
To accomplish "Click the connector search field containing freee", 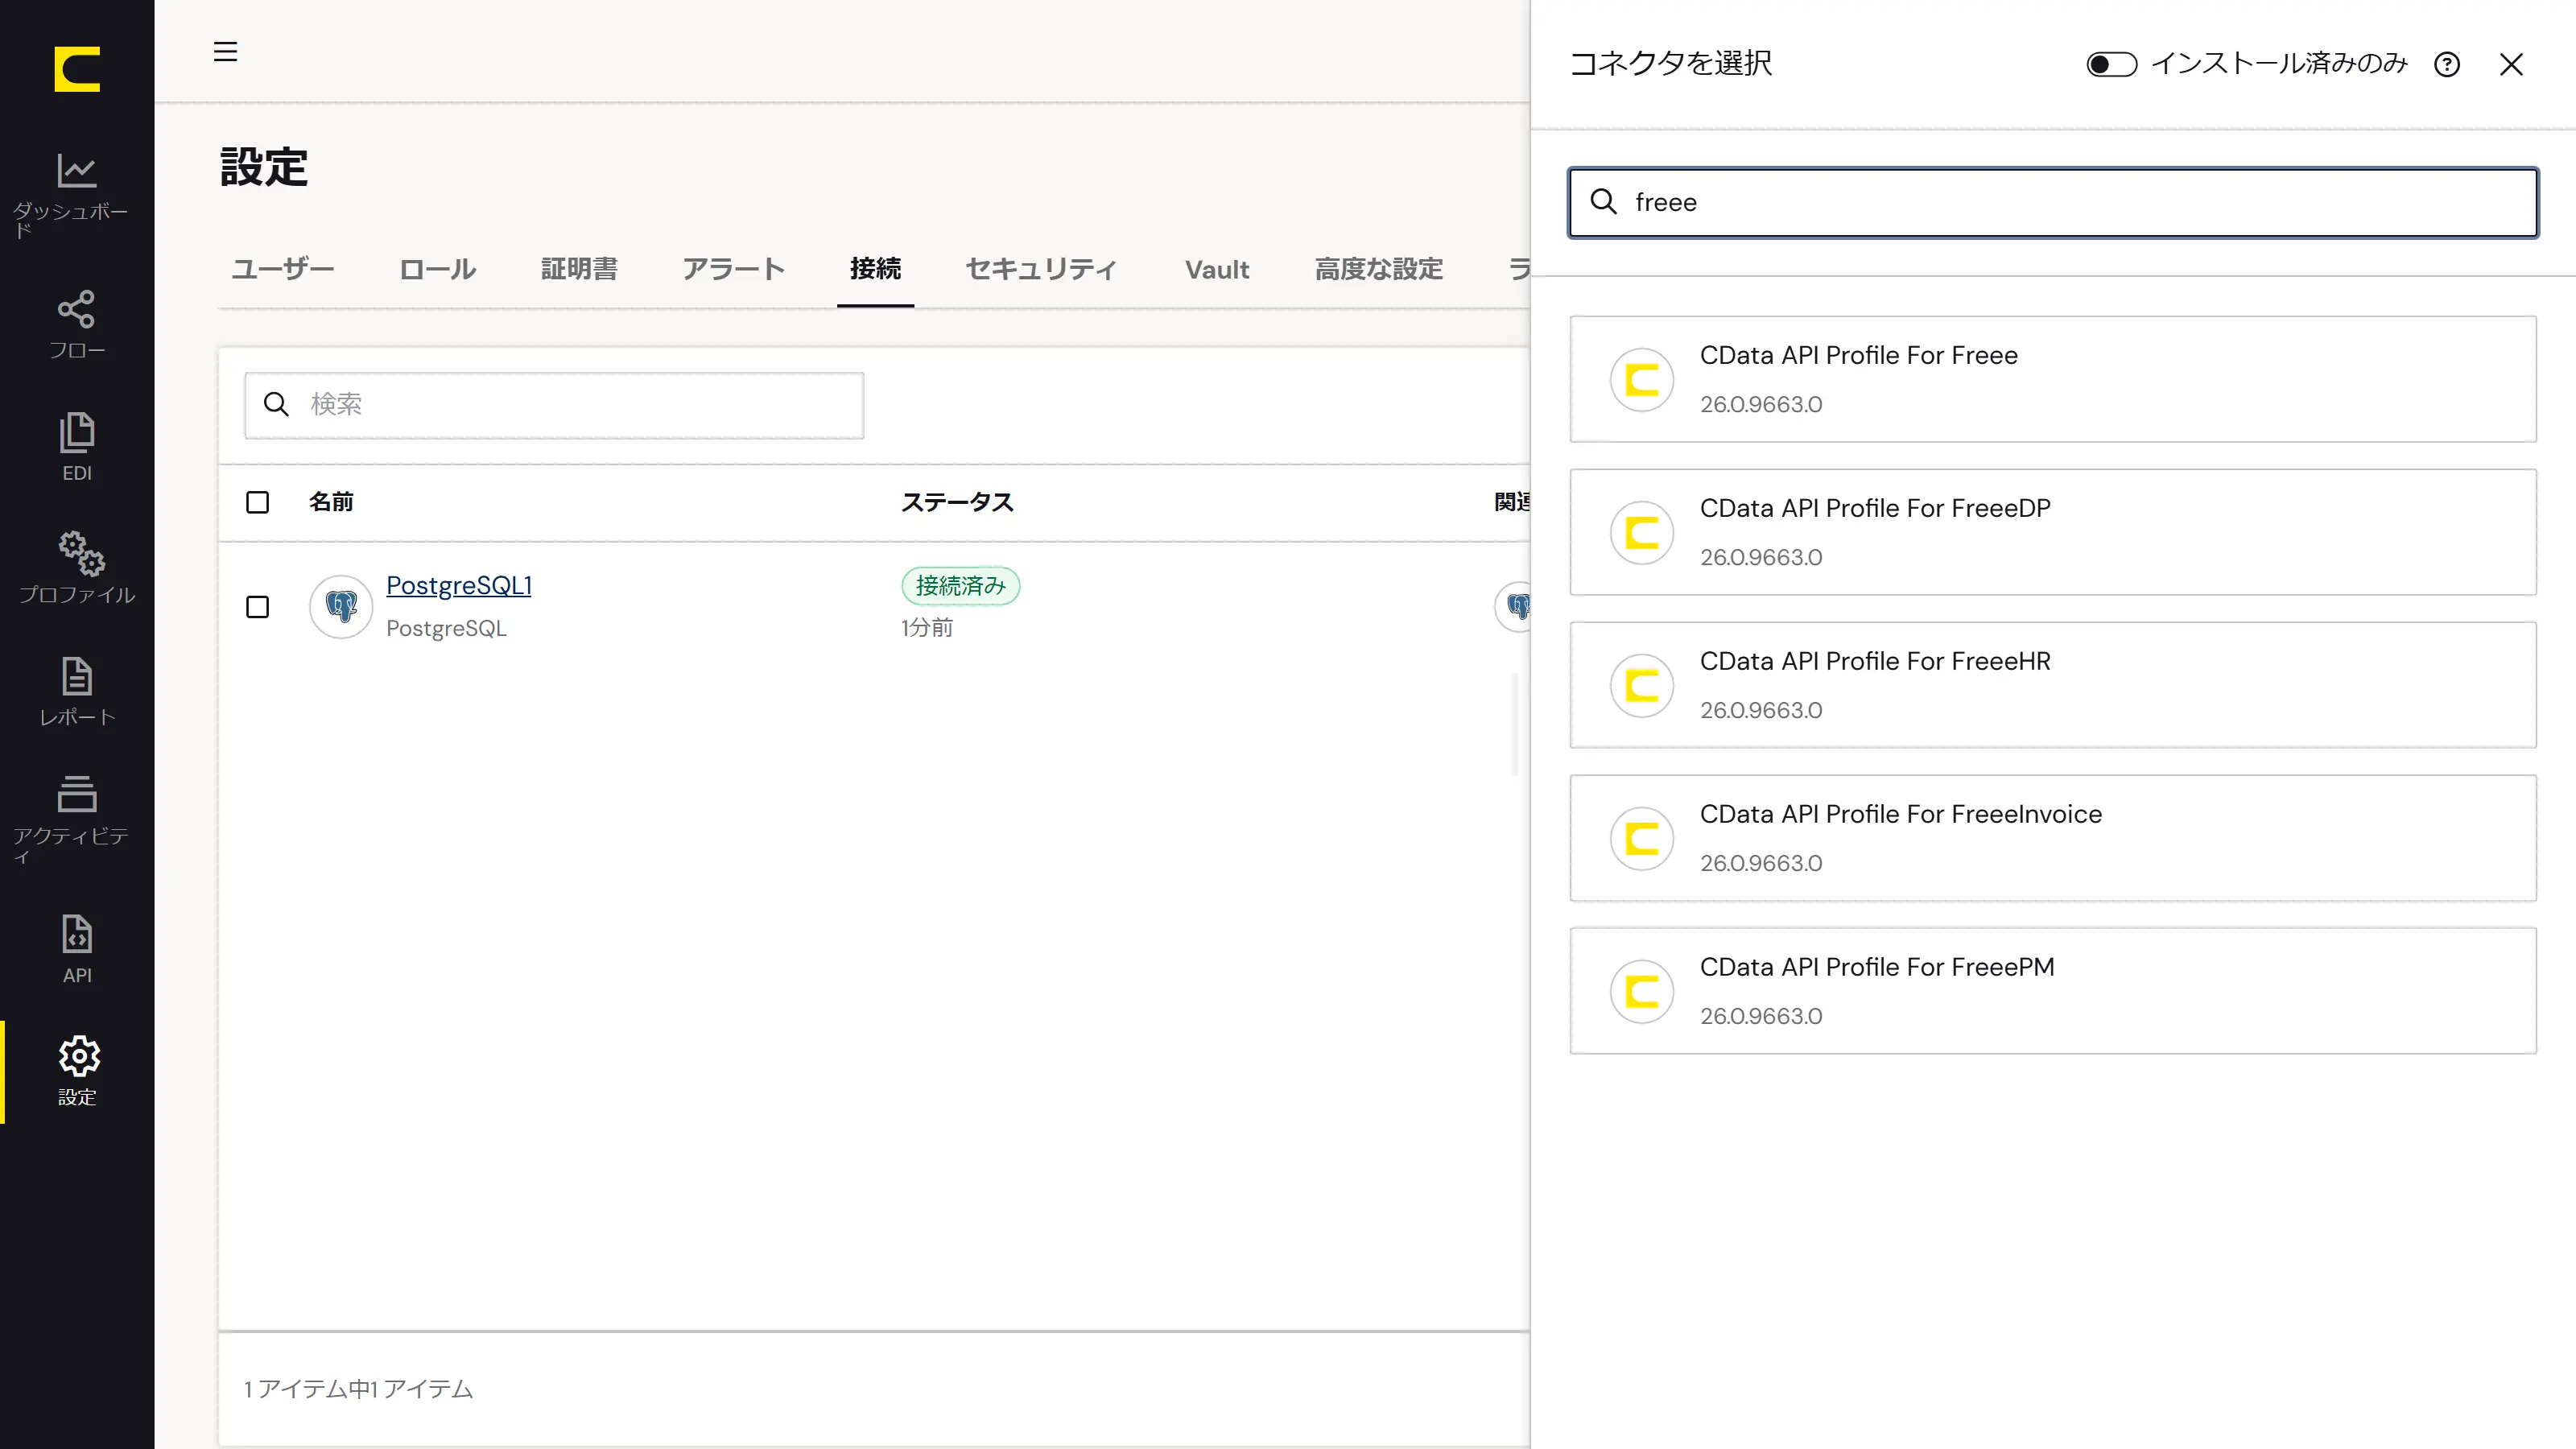I will point(2053,202).
